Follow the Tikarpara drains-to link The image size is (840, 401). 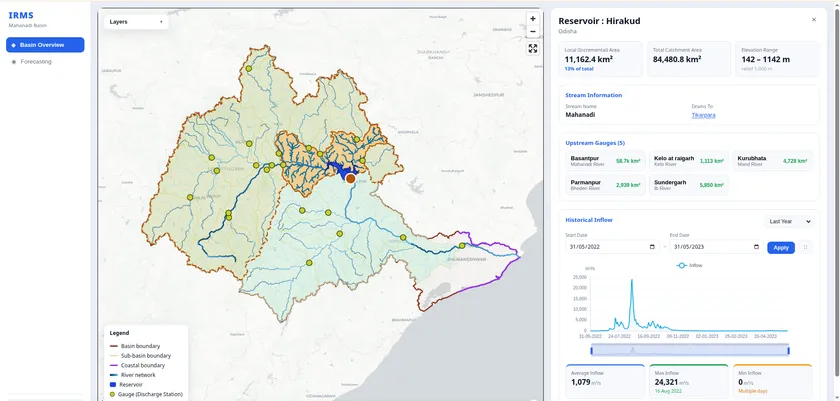[703, 115]
